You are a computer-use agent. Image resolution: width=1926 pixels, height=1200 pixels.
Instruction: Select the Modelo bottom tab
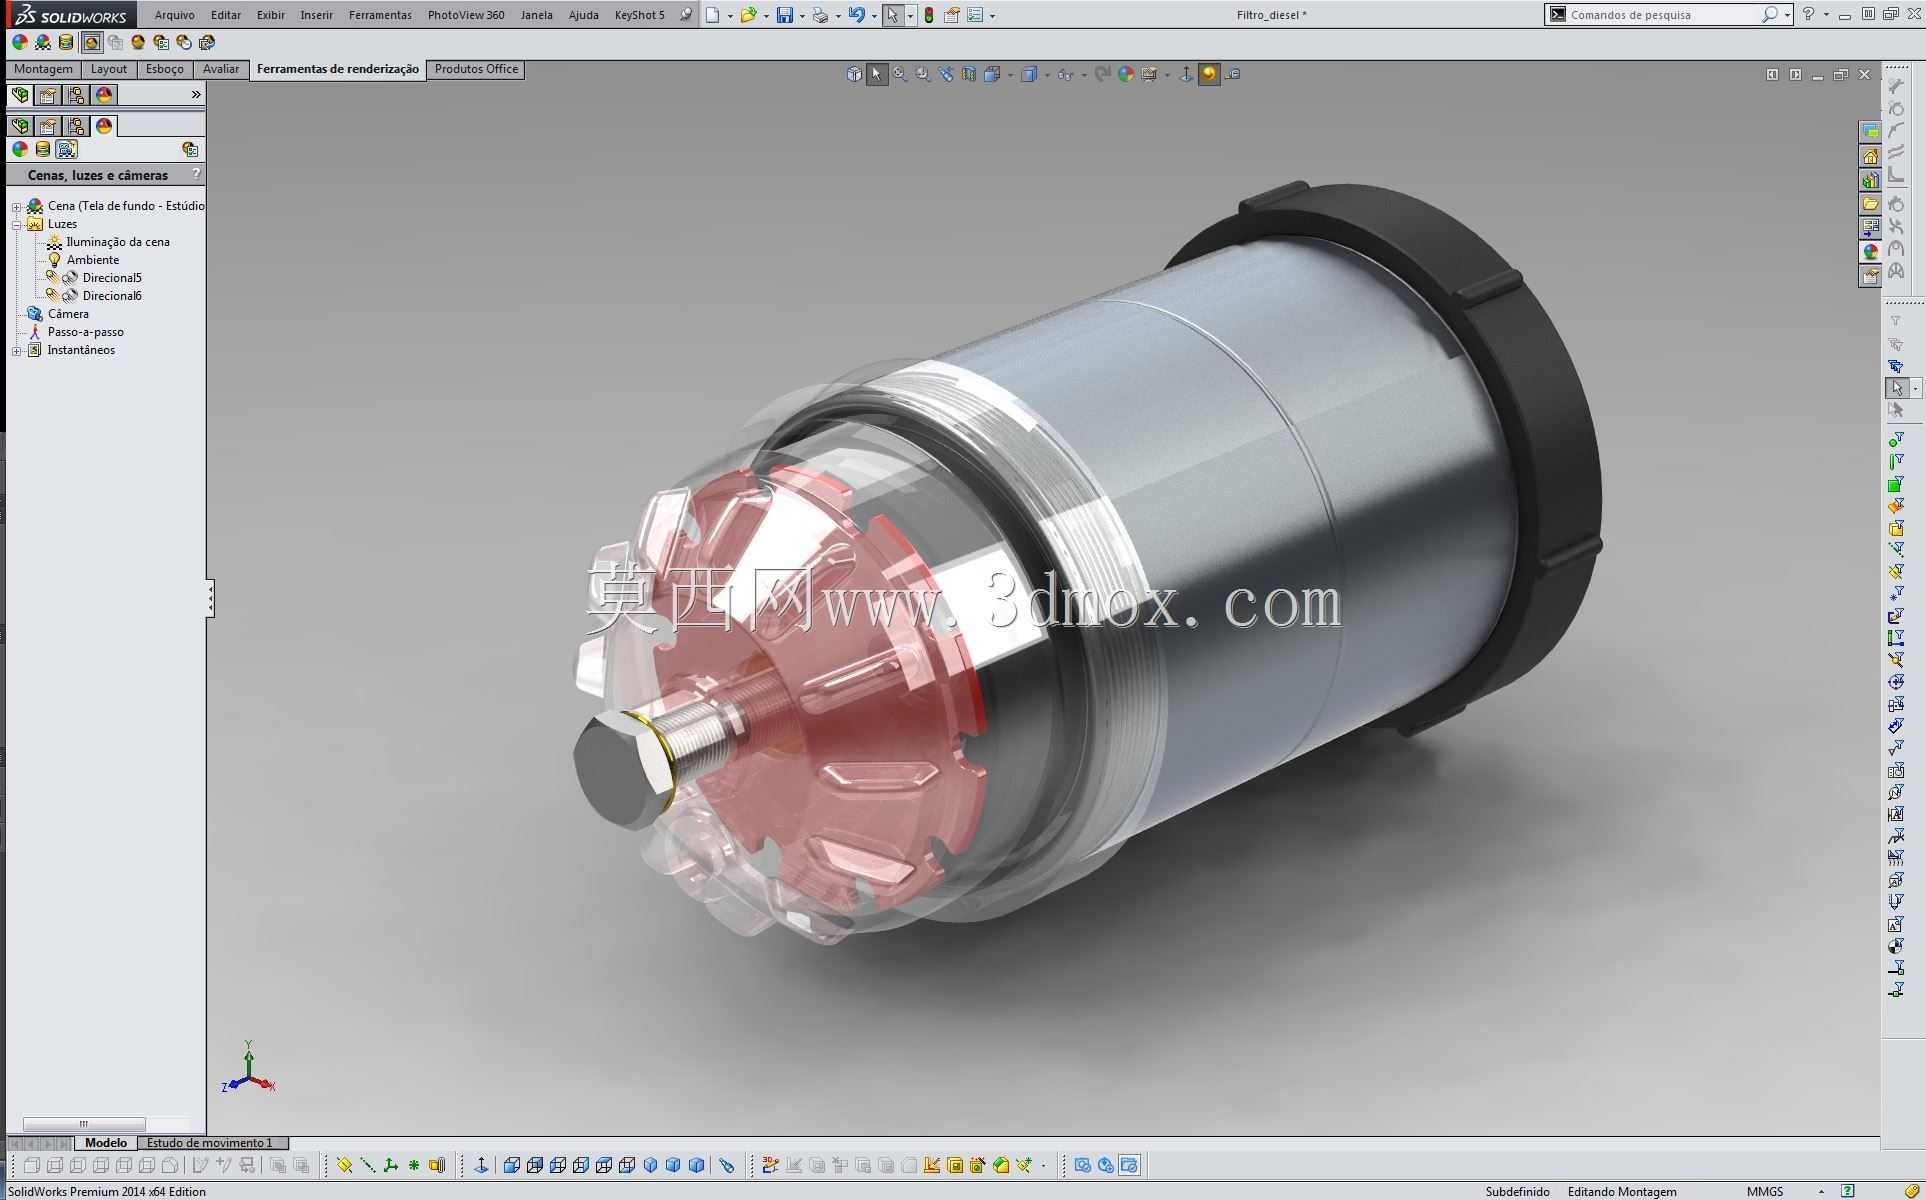pos(106,1143)
